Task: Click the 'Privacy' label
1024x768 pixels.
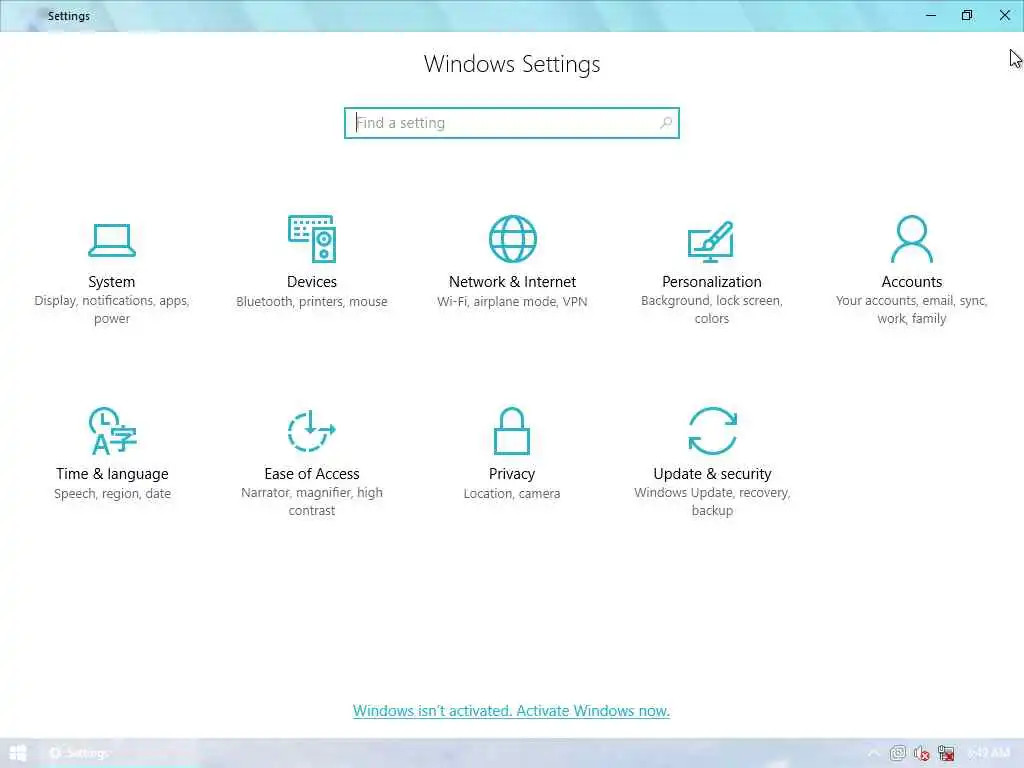Action: point(512,473)
